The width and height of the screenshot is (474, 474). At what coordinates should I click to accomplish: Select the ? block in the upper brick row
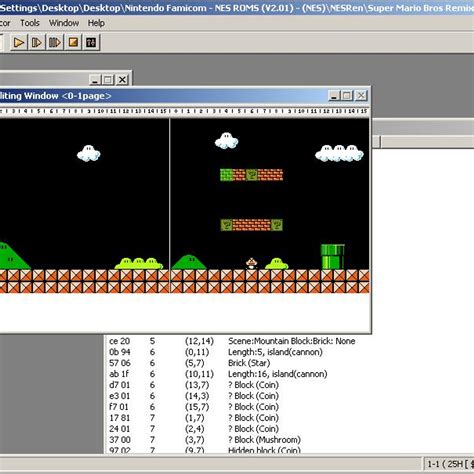pyautogui.click(x=252, y=175)
